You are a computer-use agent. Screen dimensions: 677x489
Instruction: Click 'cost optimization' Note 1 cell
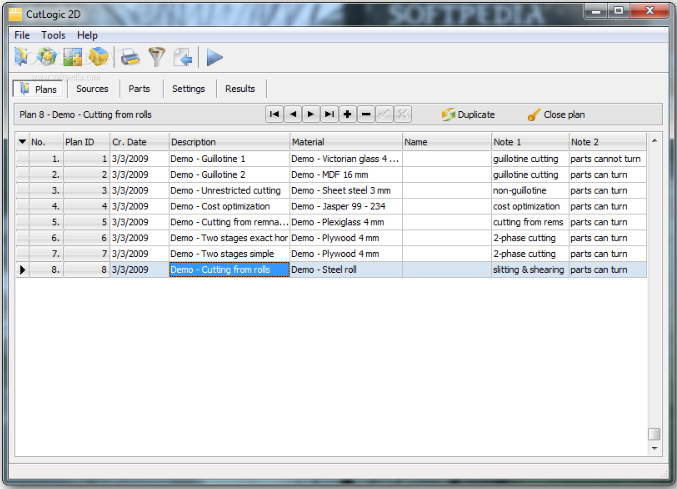click(x=530, y=206)
